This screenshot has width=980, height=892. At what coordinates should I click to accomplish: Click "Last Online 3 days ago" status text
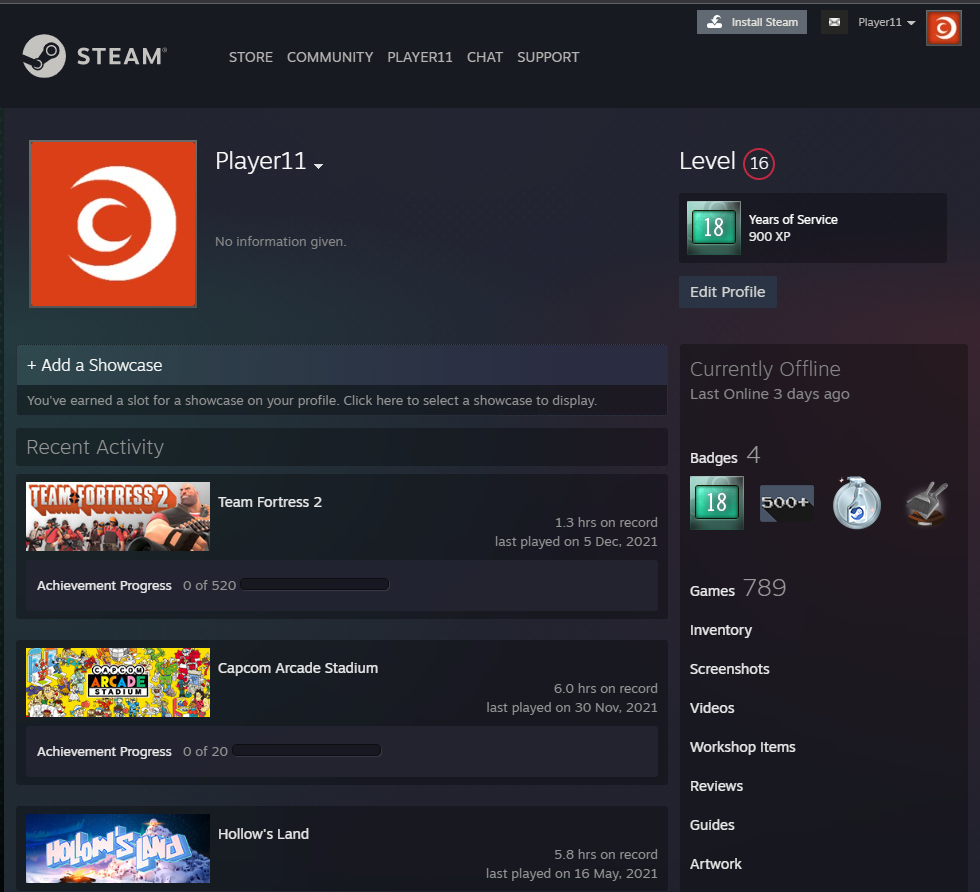click(769, 394)
